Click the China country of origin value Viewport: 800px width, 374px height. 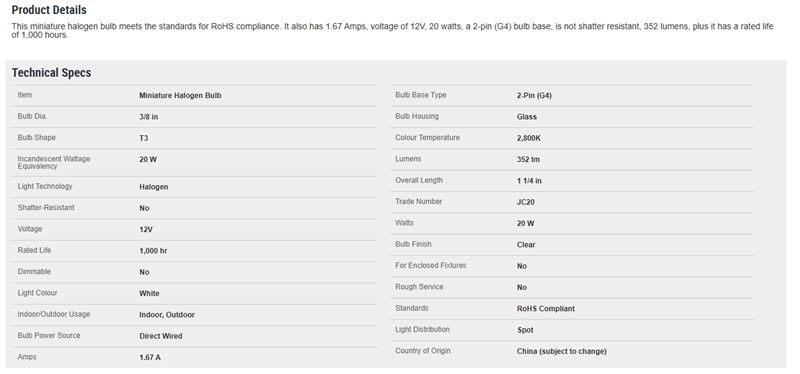pos(562,351)
